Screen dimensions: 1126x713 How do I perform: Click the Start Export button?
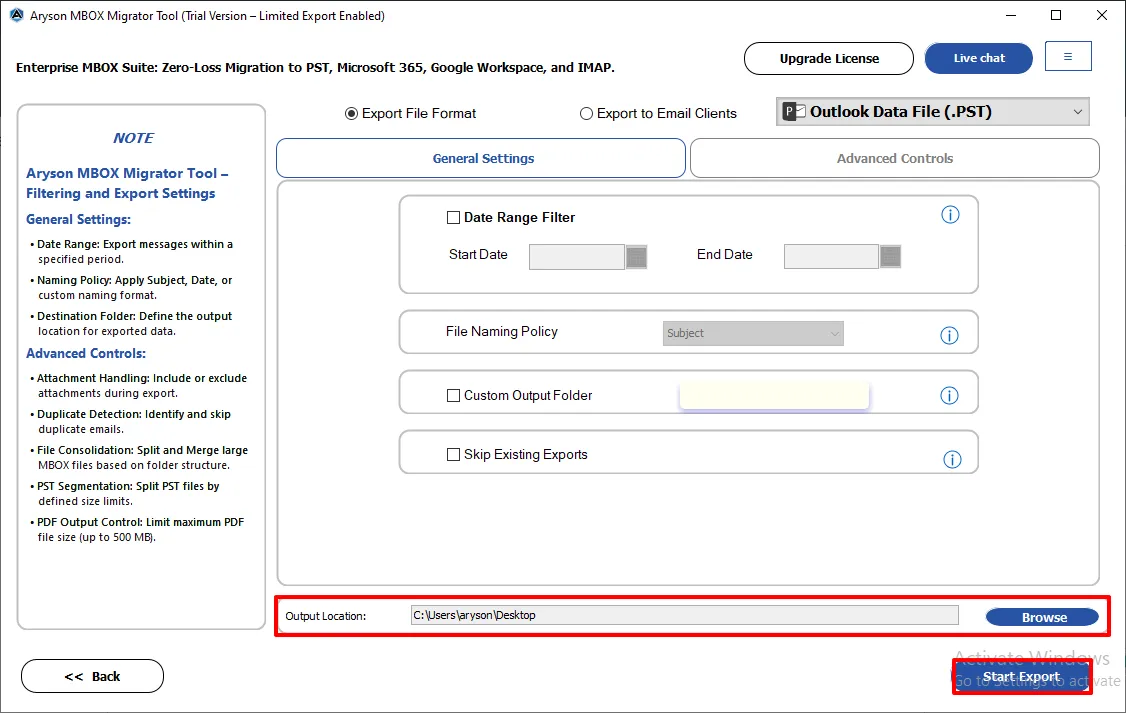[1021, 676]
